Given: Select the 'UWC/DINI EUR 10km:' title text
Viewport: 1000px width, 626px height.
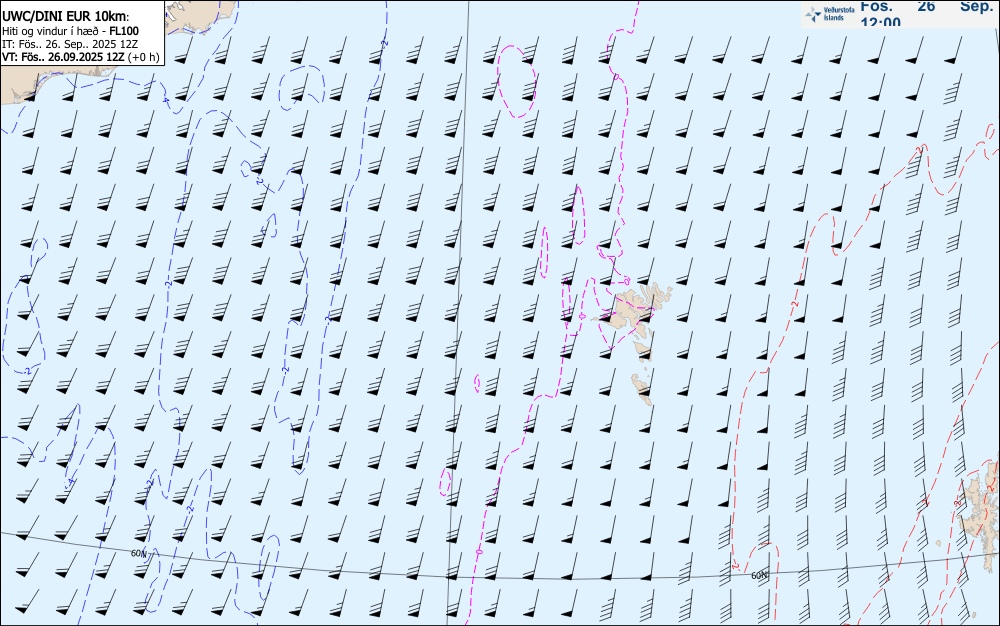Looking at the screenshot, I should [66, 17].
